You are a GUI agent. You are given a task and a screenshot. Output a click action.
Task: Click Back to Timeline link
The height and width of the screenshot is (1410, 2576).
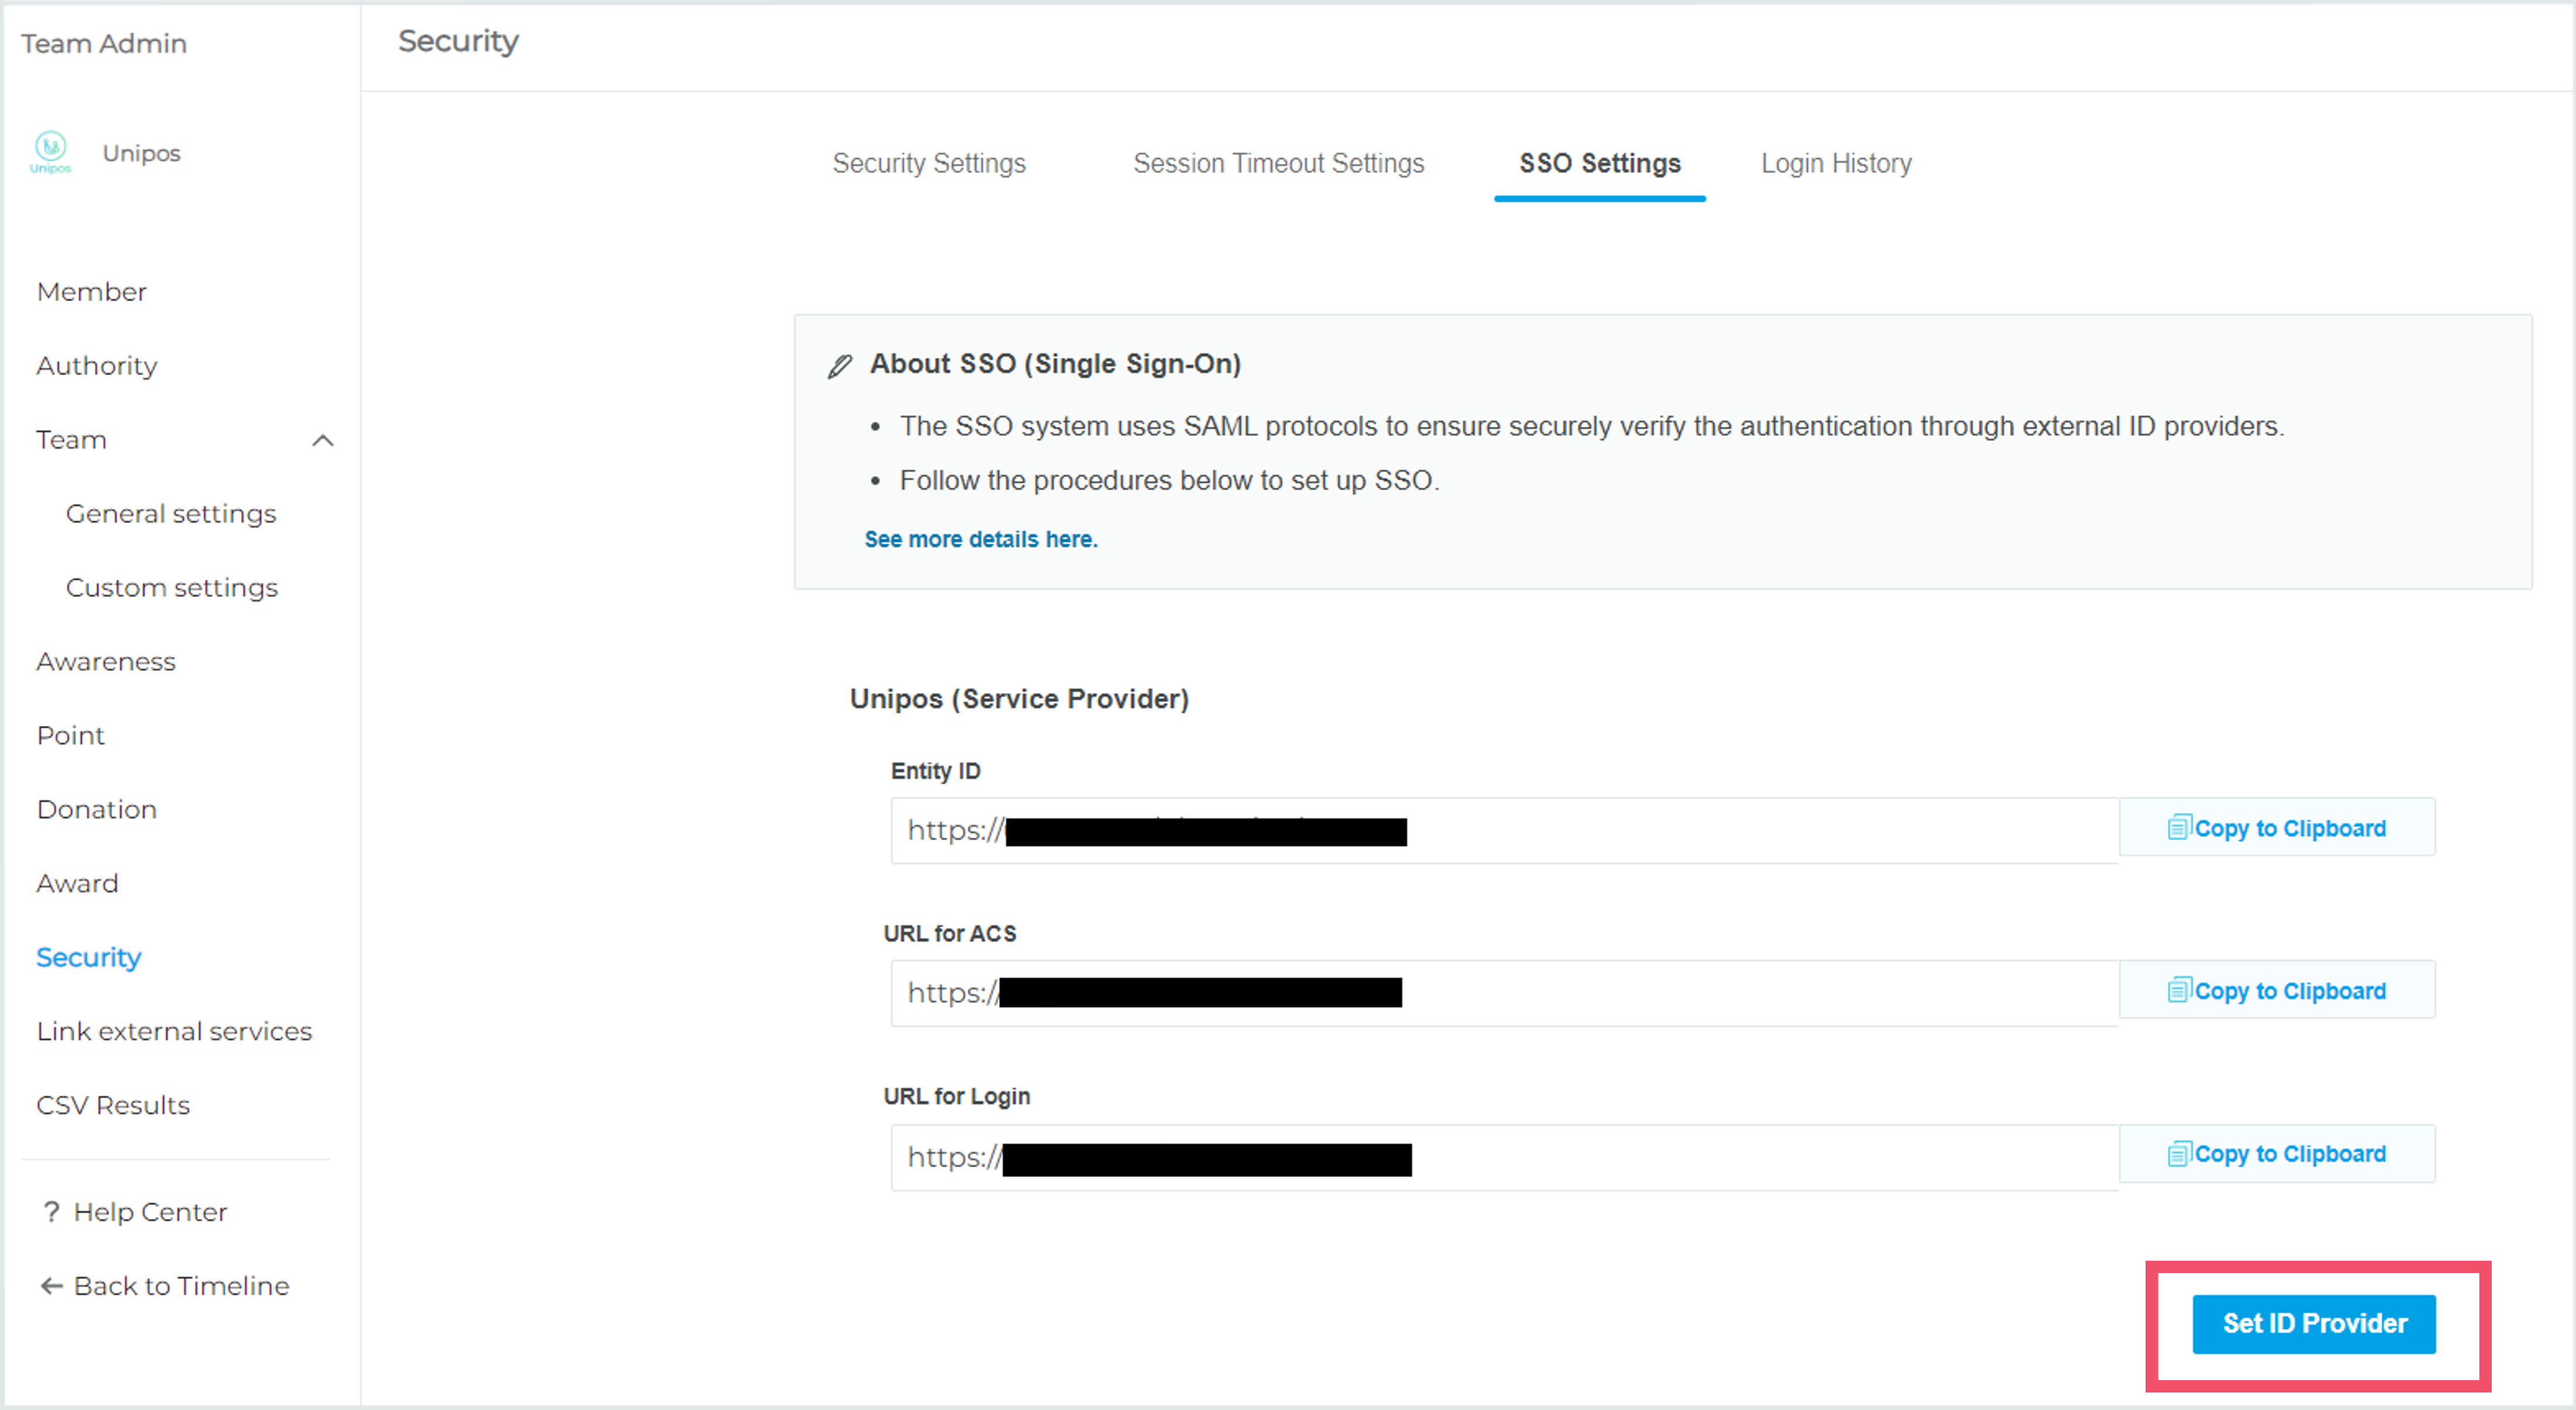181,1286
